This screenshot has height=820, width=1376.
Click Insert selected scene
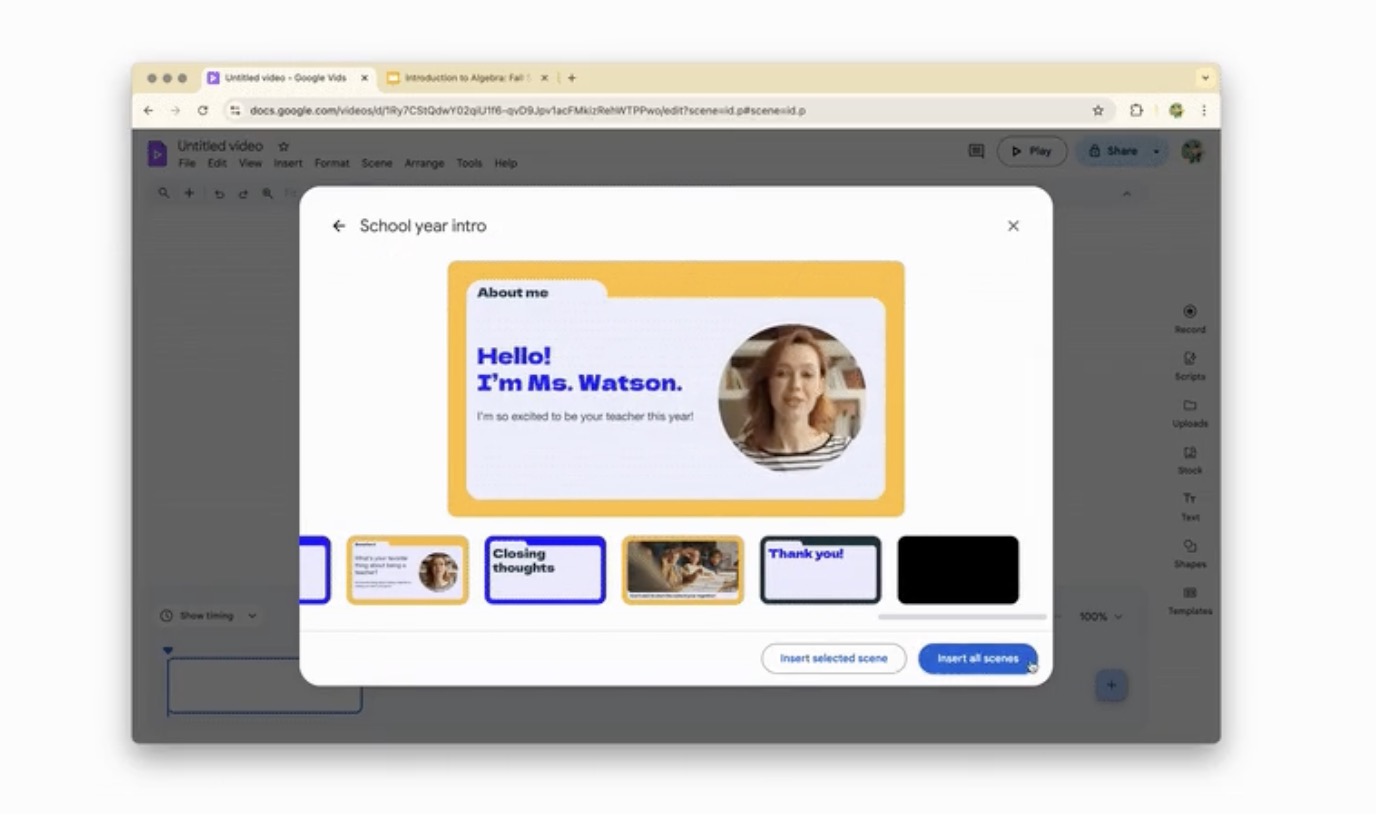point(833,658)
